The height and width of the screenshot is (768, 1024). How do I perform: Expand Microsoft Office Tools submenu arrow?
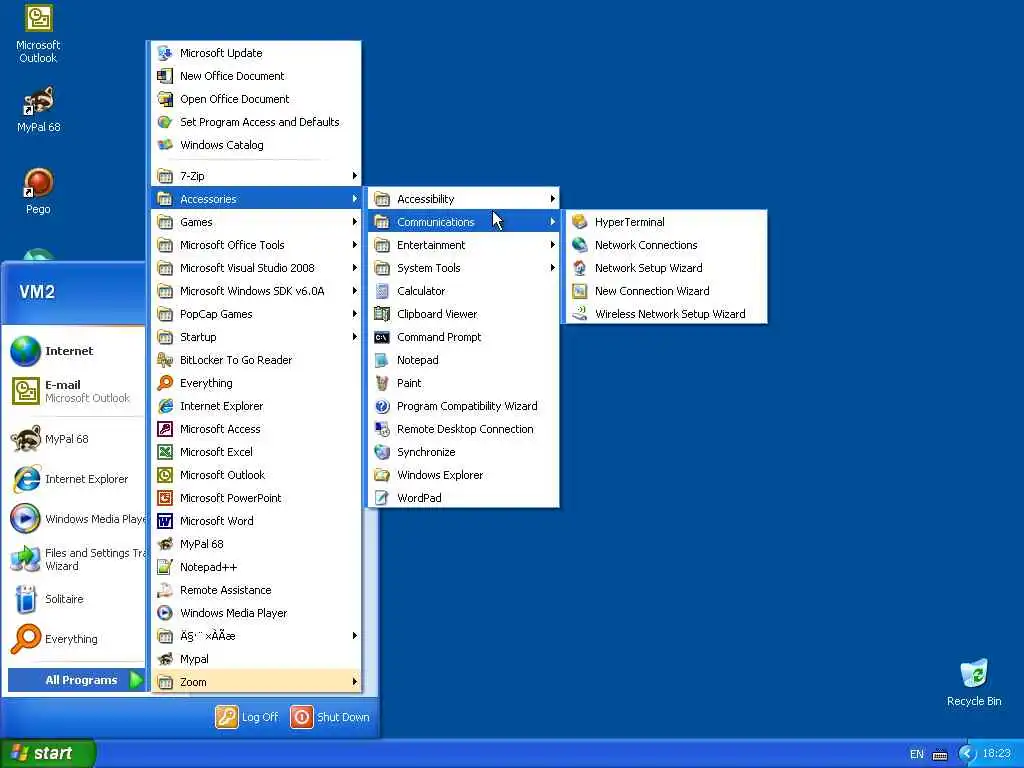[355, 245]
